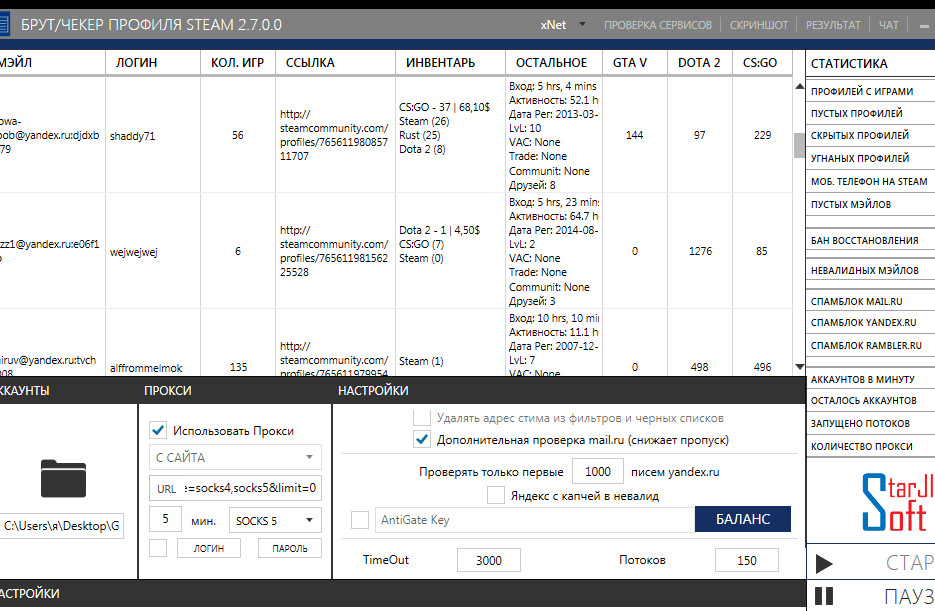Select НЕВАЛИДНЫХ МЭЙЛОВ statistic row
This screenshot has width=935, height=611.
(871, 270)
